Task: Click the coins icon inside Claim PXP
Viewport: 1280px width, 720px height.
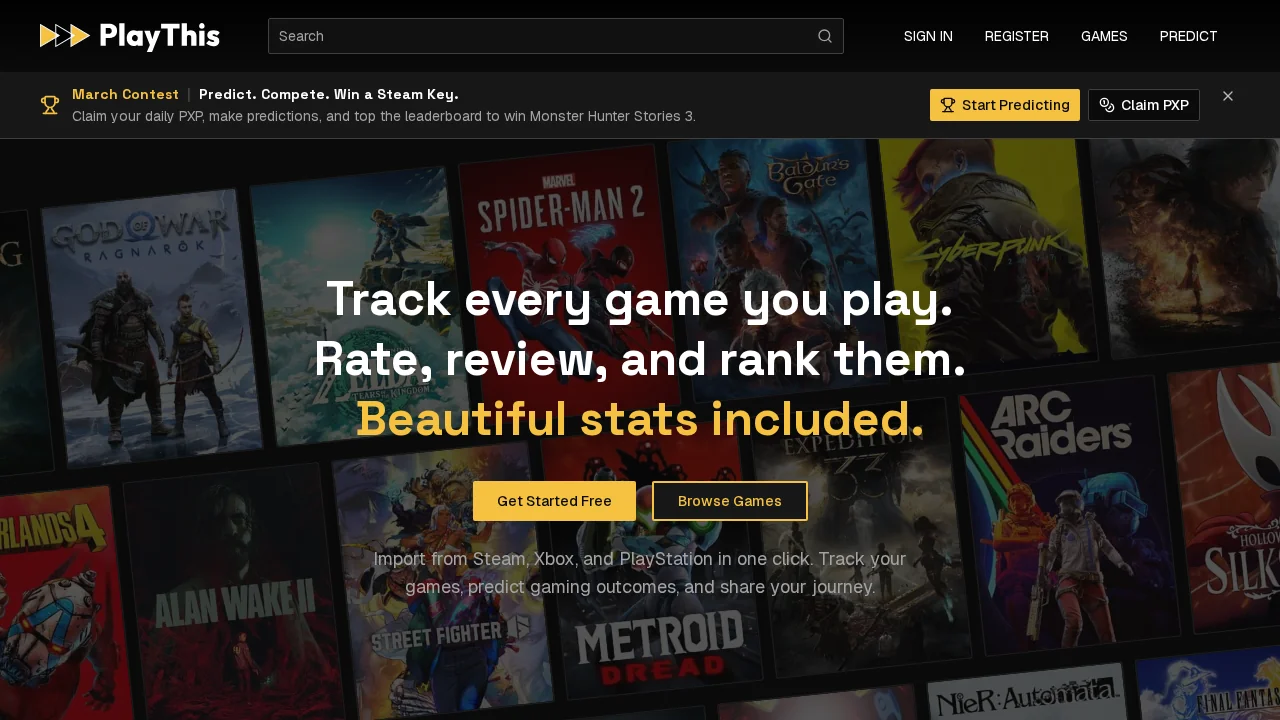Action: tap(1106, 105)
